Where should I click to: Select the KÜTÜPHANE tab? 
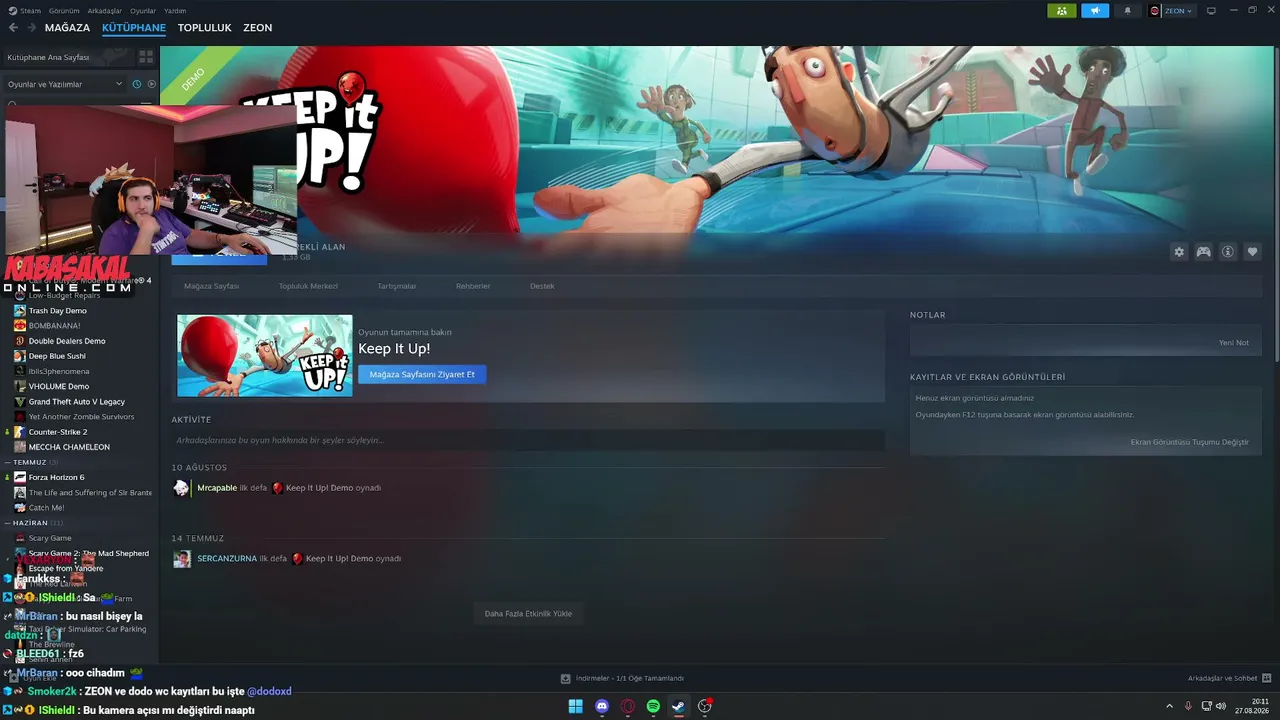pos(134,28)
